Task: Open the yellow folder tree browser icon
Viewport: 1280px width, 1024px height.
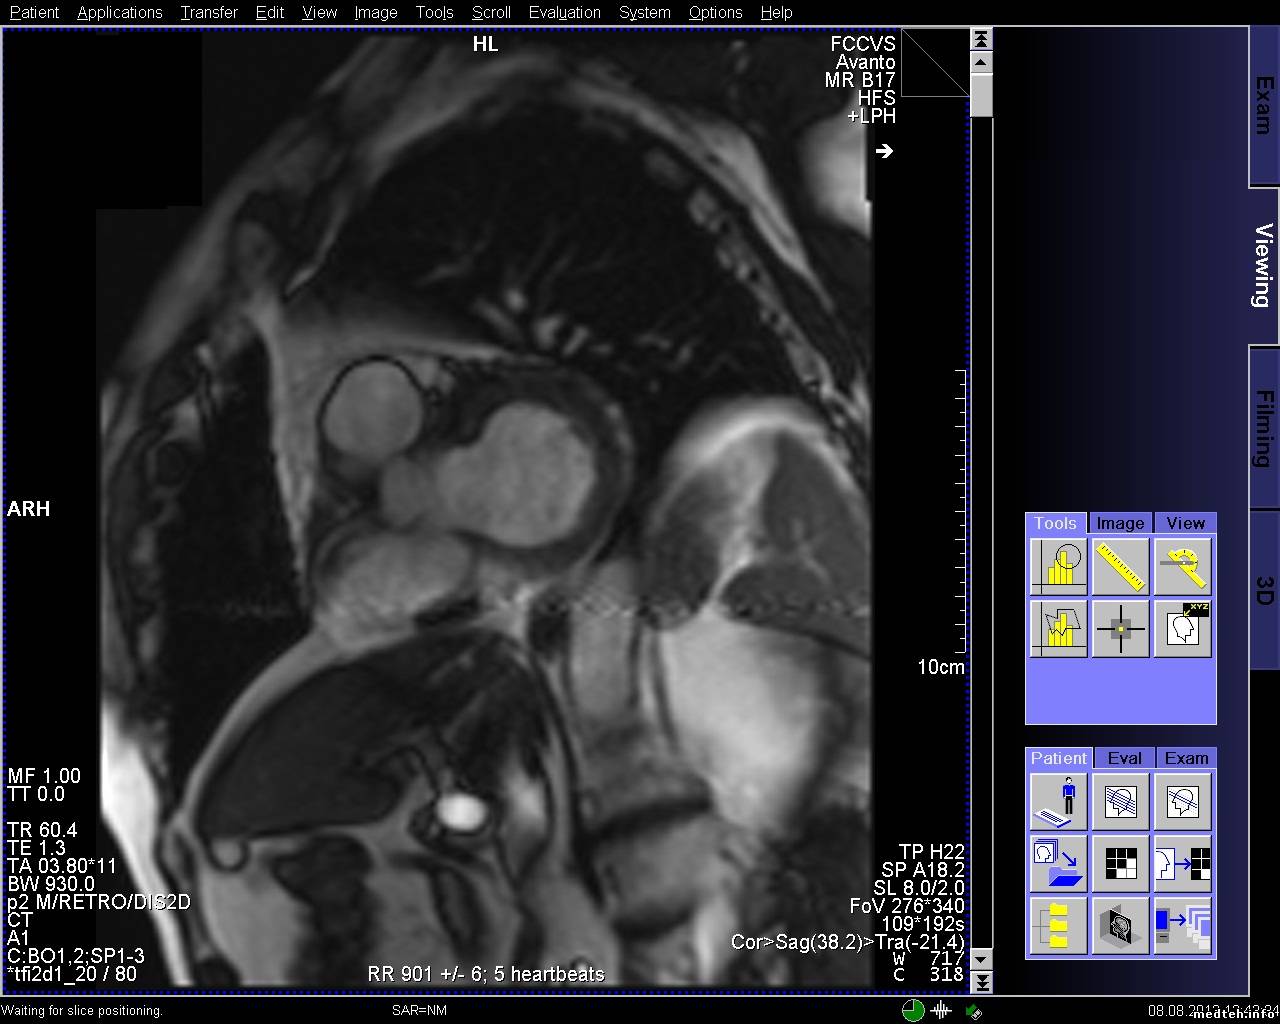Action: point(1058,925)
